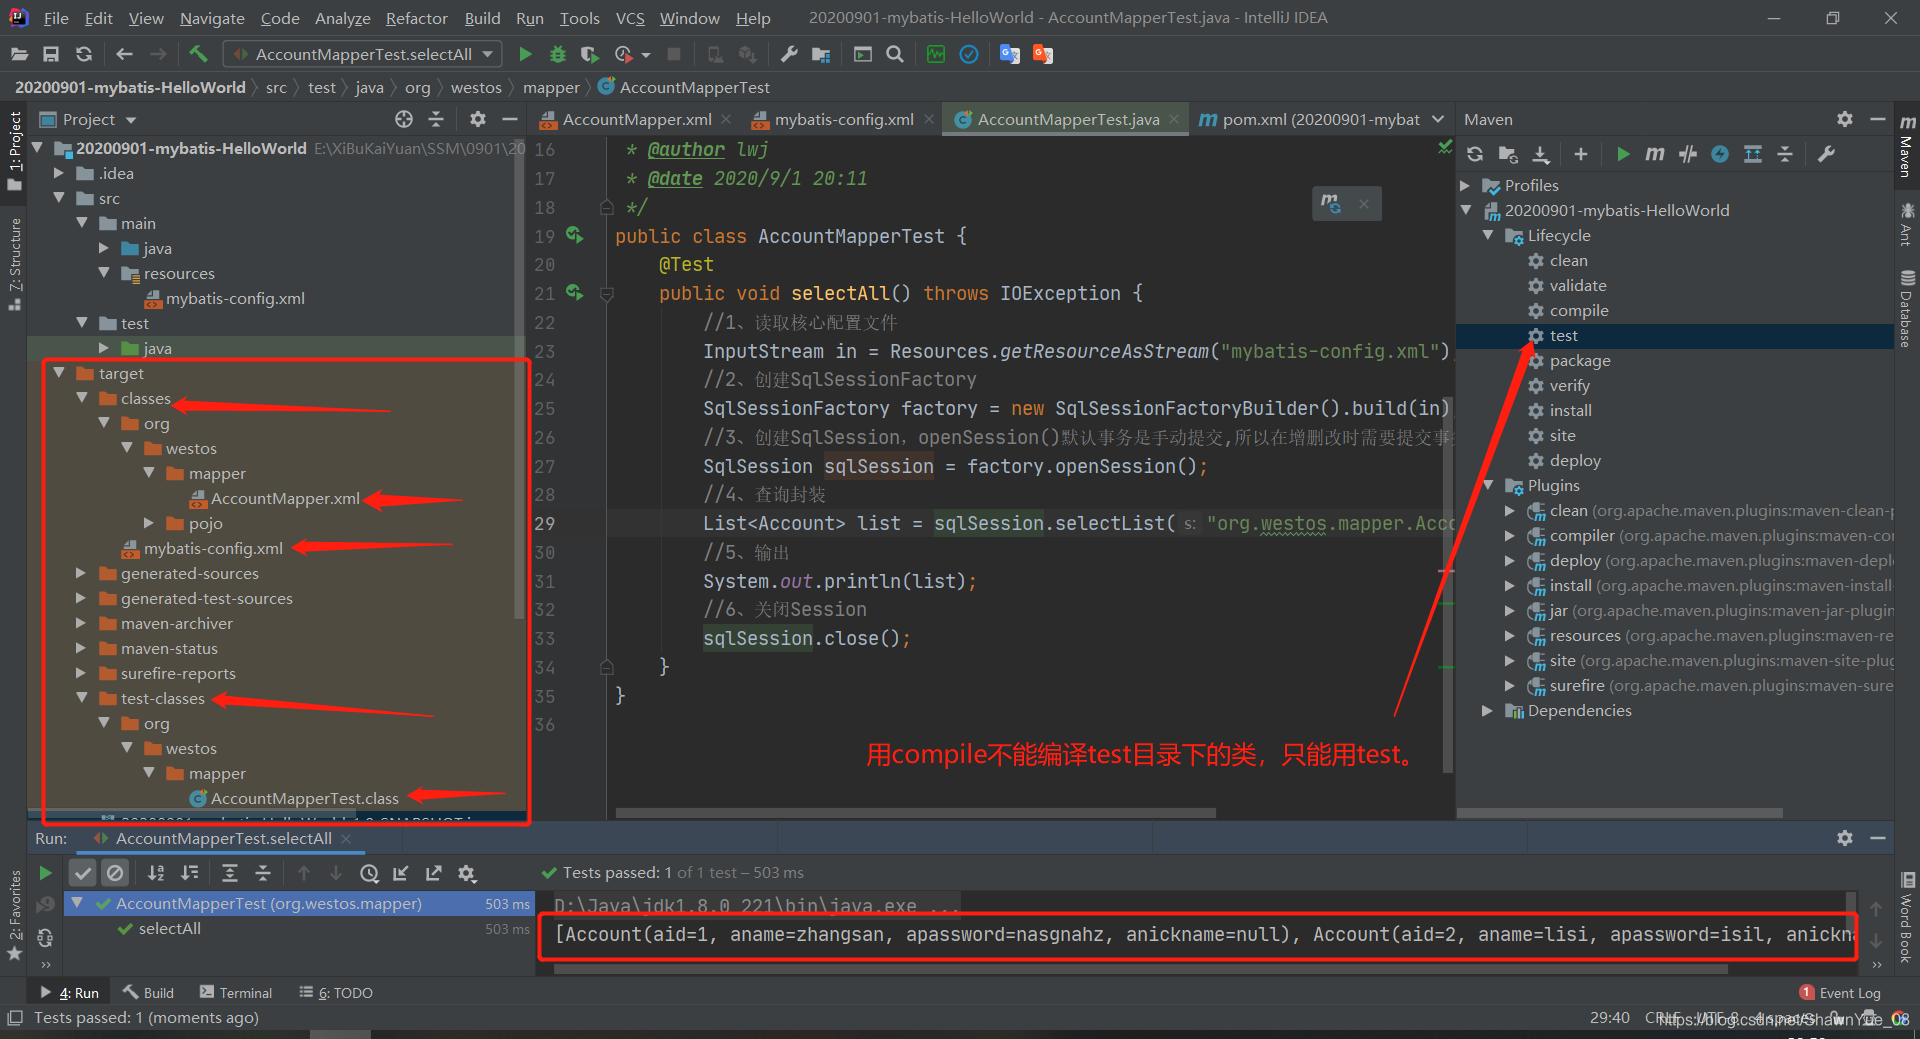Toggle Skip Tests Mode in Maven toolbar
The width and height of the screenshot is (1920, 1039).
tap(1720, 154)
